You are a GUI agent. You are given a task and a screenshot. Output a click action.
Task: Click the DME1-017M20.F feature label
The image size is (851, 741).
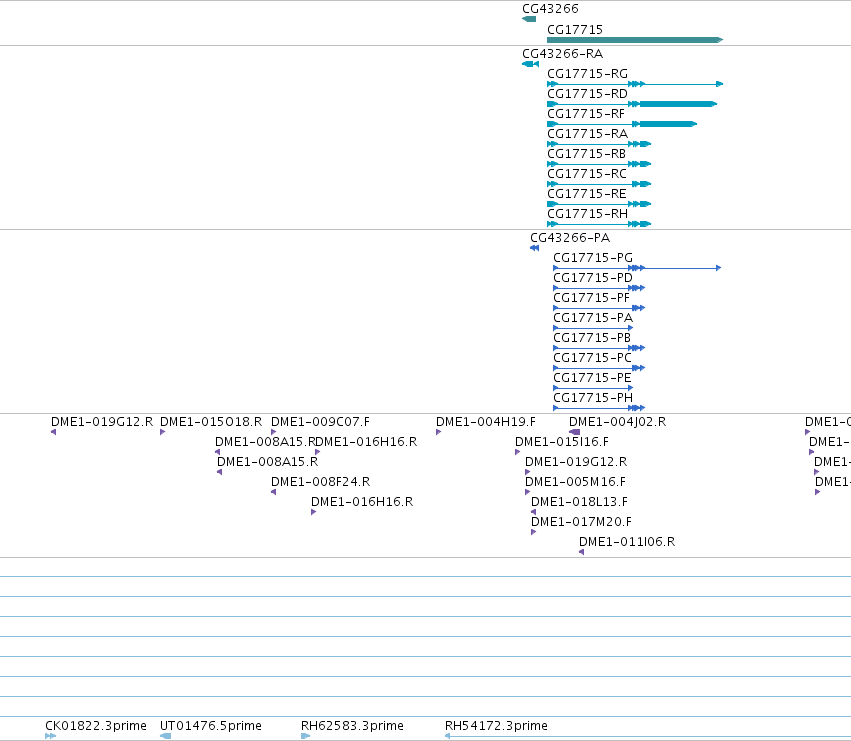pyautogui.click(x=581, y=522)
